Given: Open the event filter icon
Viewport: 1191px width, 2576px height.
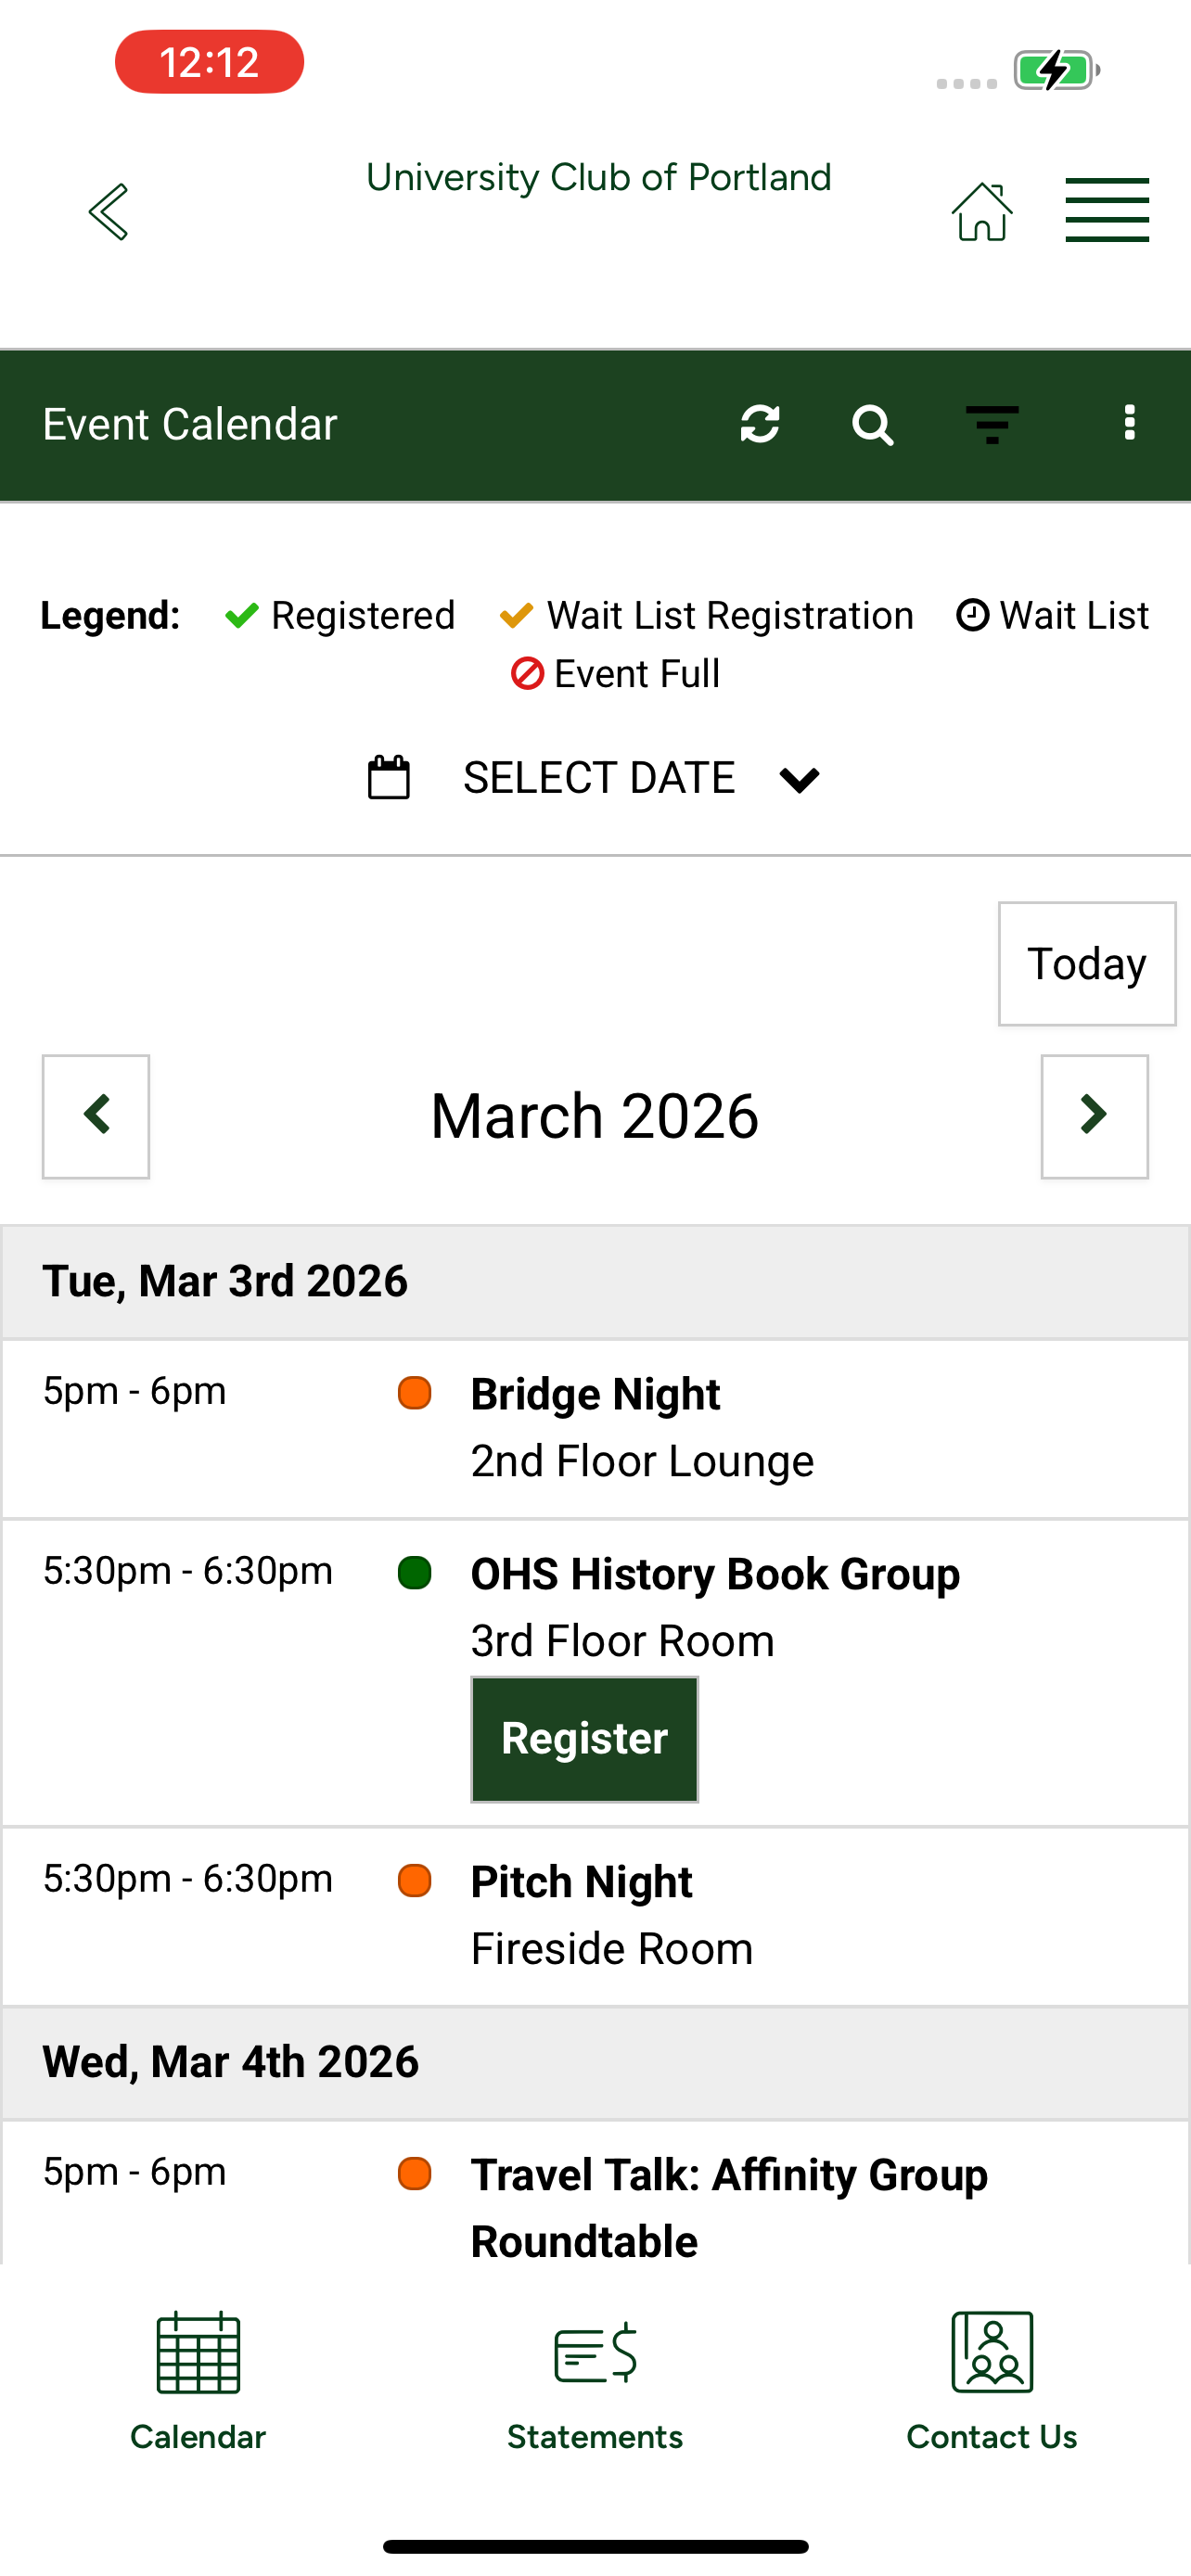Looking at the screenshot, I should pyautogui.click(x=992, y=425).
